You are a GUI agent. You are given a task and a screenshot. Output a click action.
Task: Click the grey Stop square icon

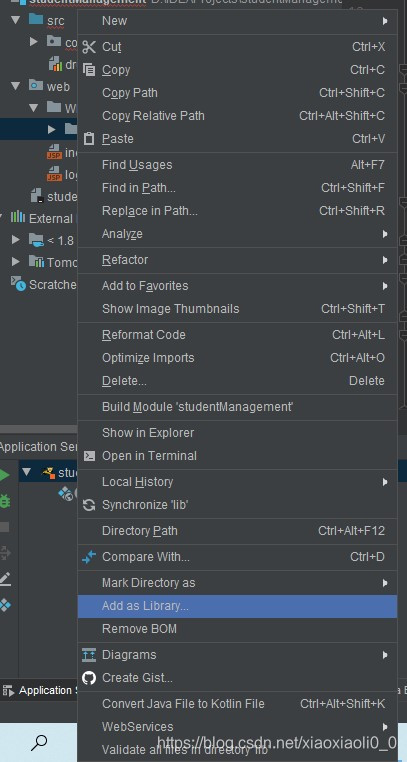(4, 527)
